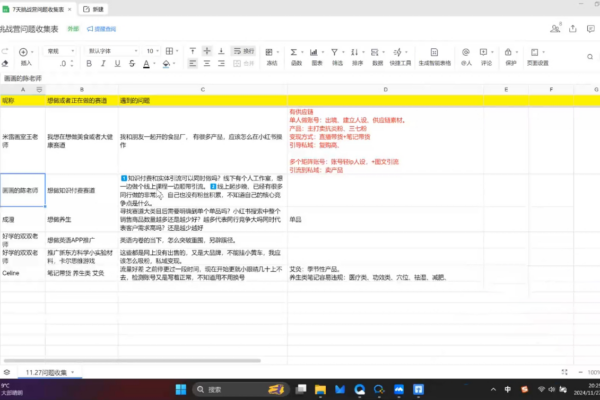This screenshot has height=400, width=600.
Task: Click the 评论 comment icon
Action: 483,52
